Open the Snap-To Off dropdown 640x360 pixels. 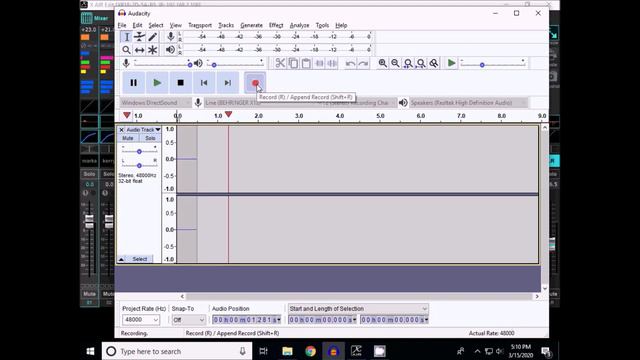point(189,320)
